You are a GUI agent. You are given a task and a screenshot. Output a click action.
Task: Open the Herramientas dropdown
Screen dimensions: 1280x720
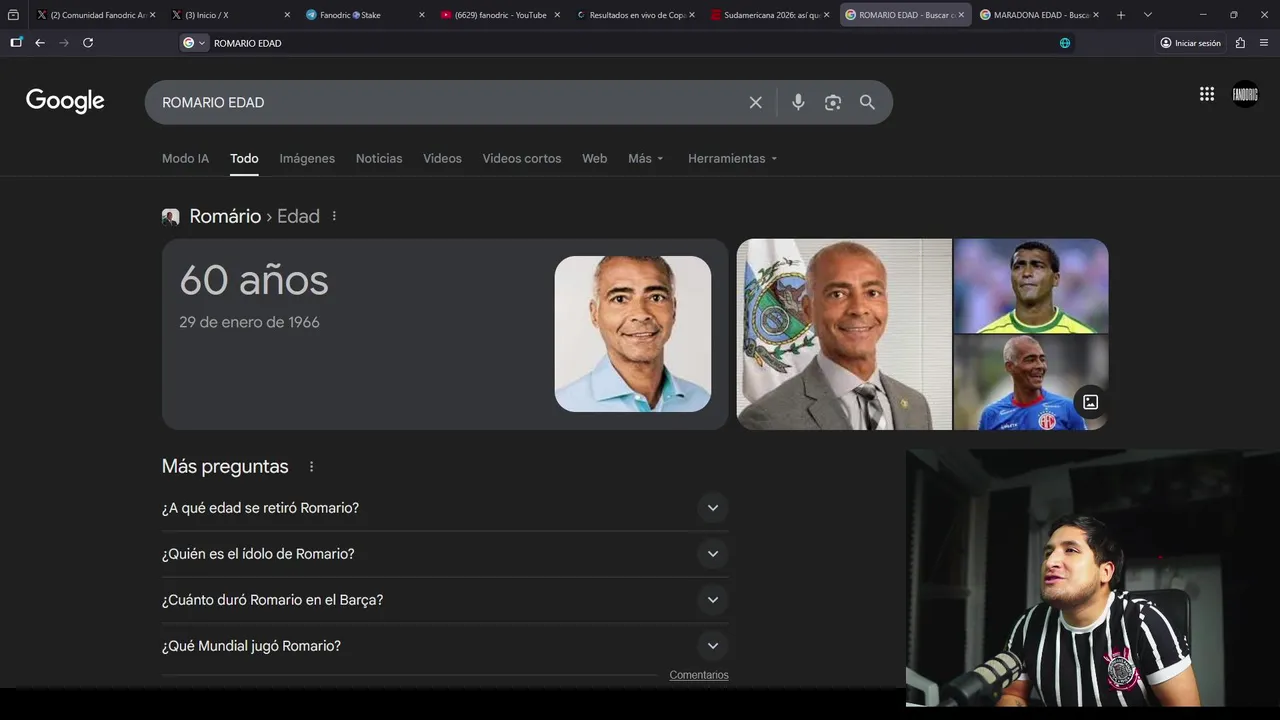point(733,158)
